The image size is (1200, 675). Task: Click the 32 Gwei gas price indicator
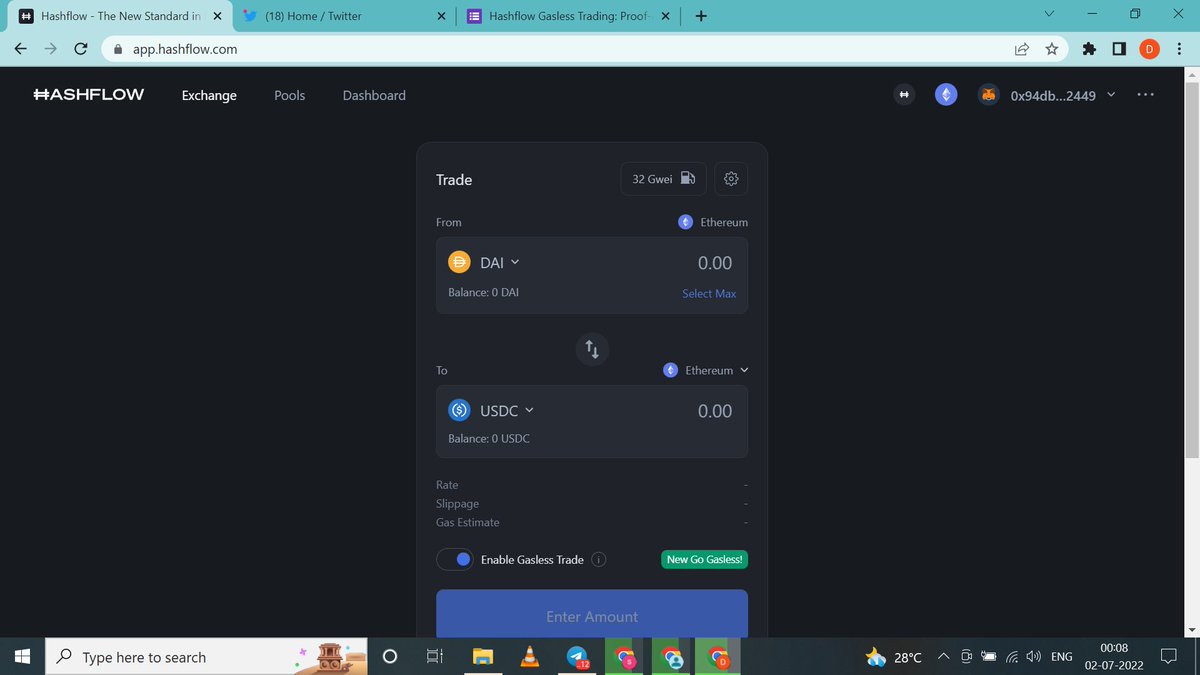pyautogui.click(x=663, y=179)
